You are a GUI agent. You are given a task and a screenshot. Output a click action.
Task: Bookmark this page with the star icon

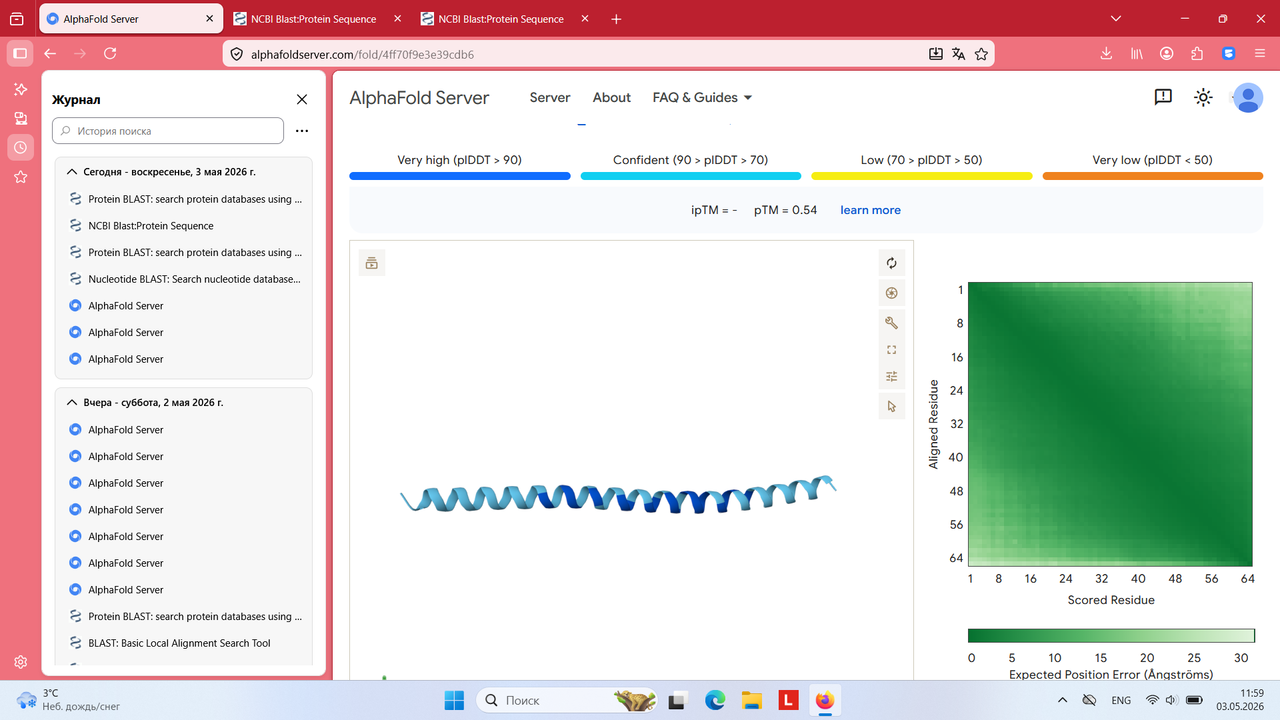pyautogui.click(x=981, y=54)
